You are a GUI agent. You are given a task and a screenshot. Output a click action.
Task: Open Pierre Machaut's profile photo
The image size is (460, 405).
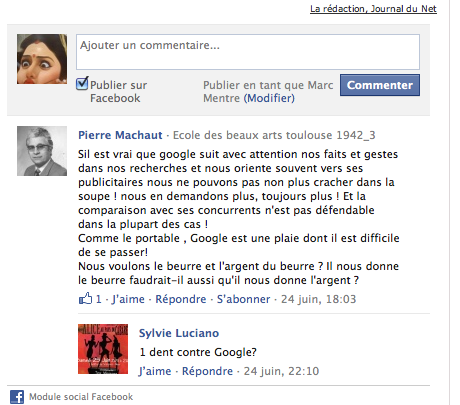pyautogui.click(x=42, y=151)
